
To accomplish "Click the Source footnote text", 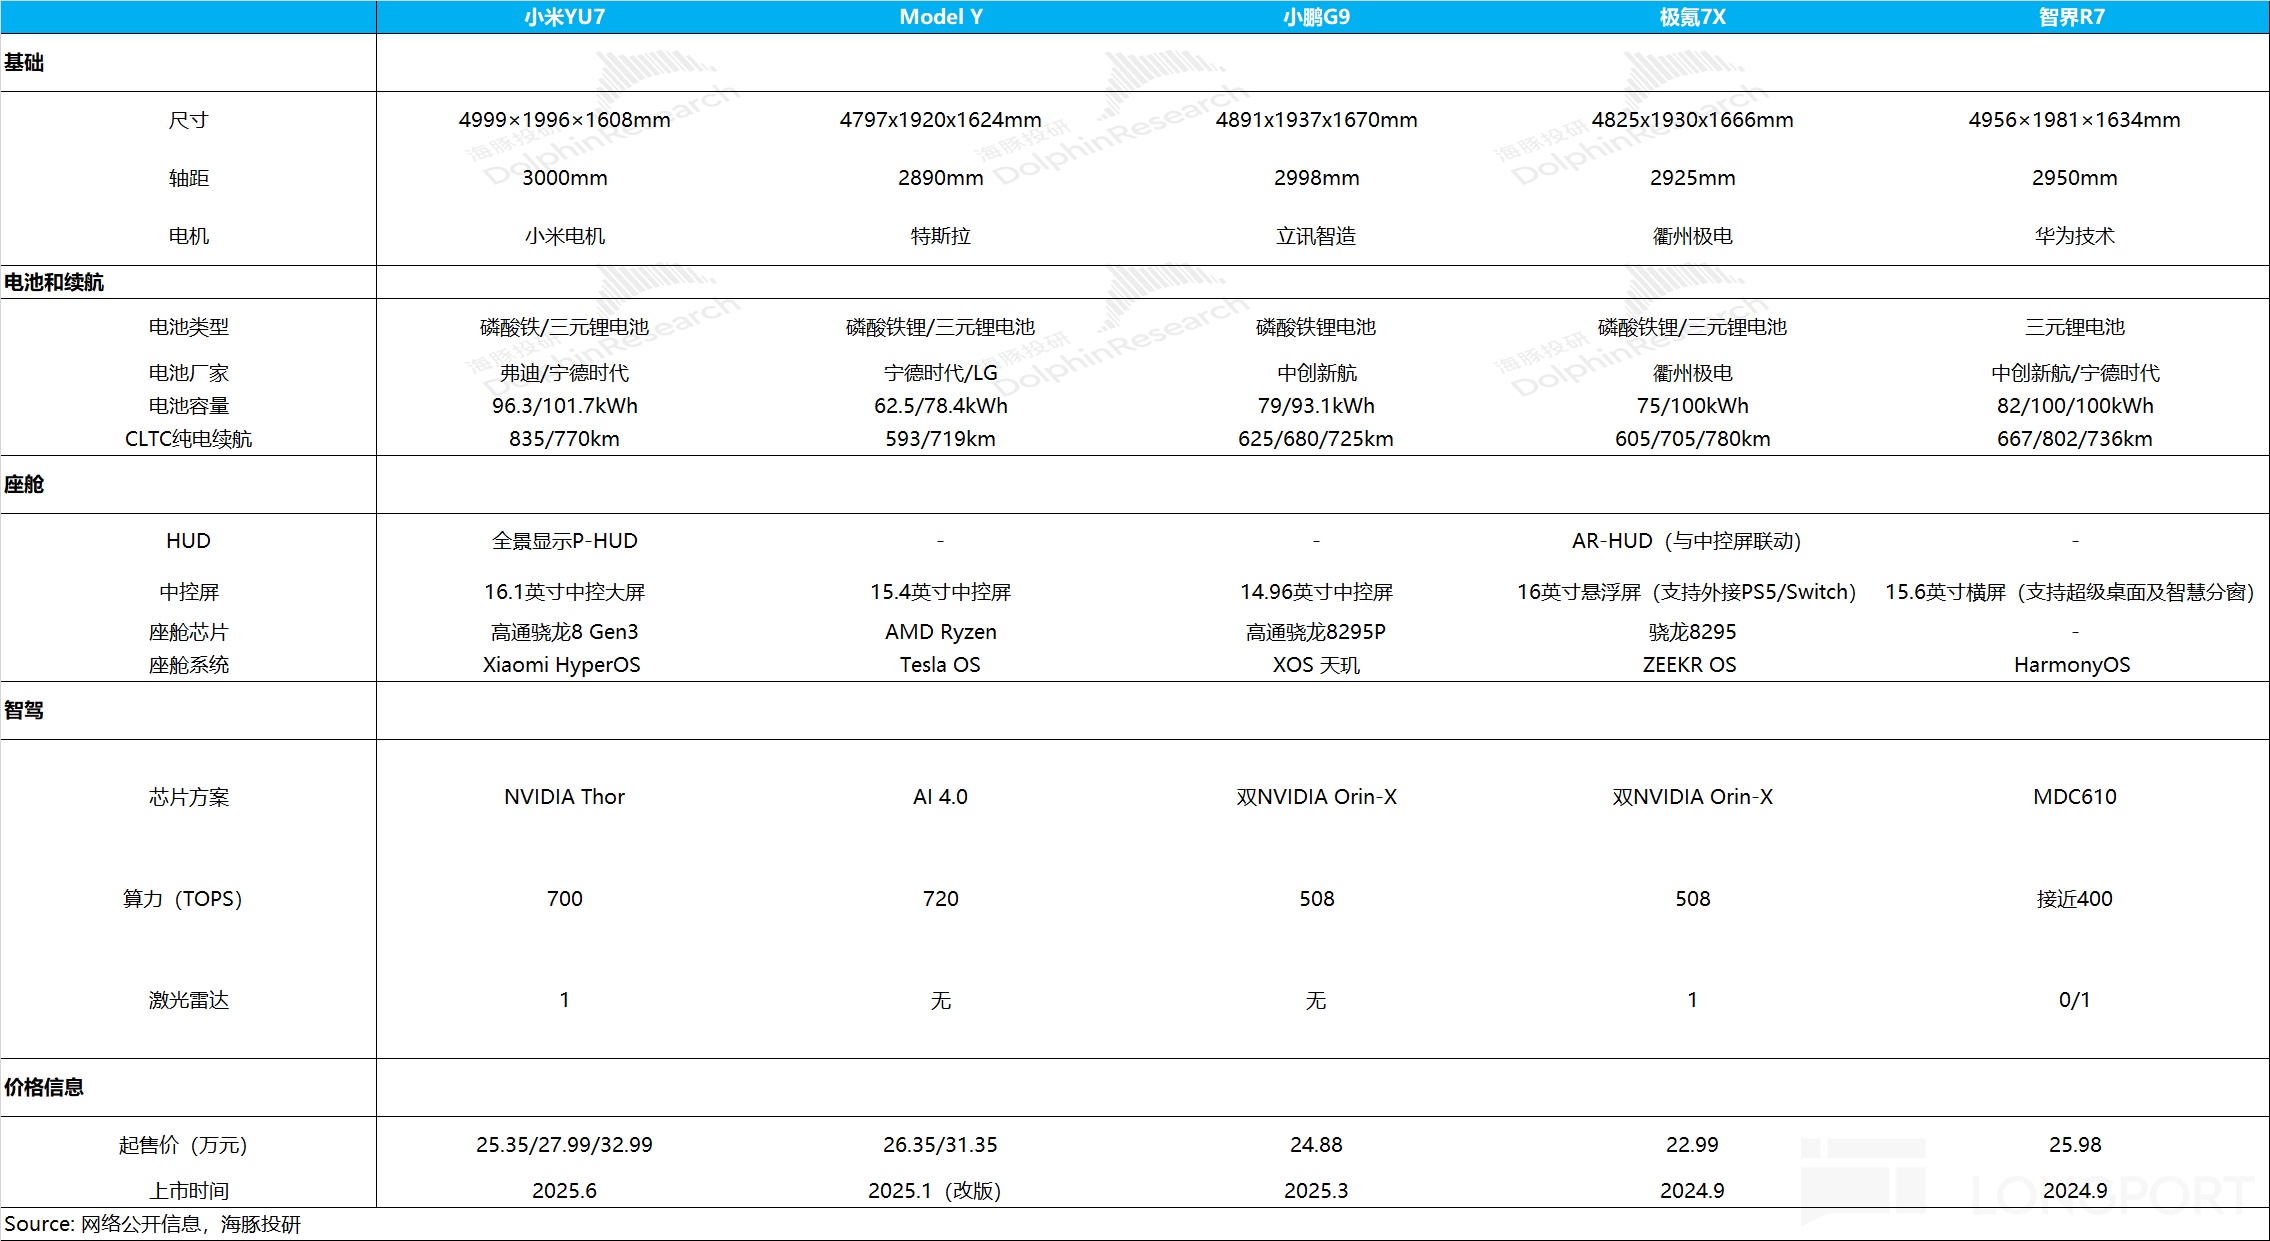I will click(x=152, y=1224).
